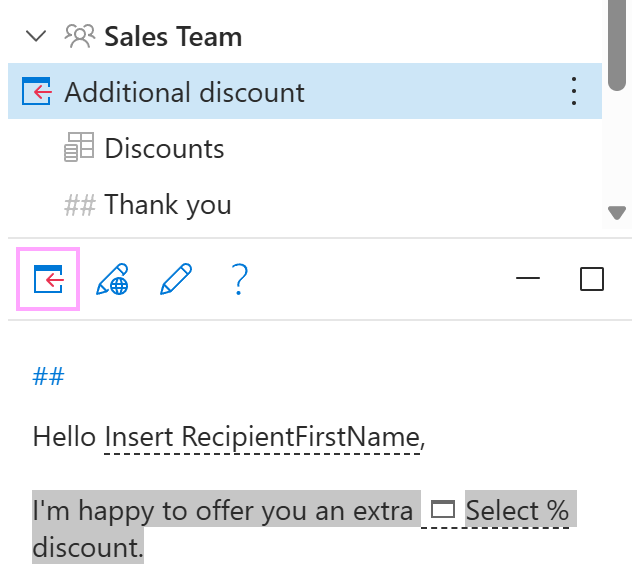The image size is (638, 580).
Task: Click the Insert RecipientFirstName macro link
Action: 262,437
